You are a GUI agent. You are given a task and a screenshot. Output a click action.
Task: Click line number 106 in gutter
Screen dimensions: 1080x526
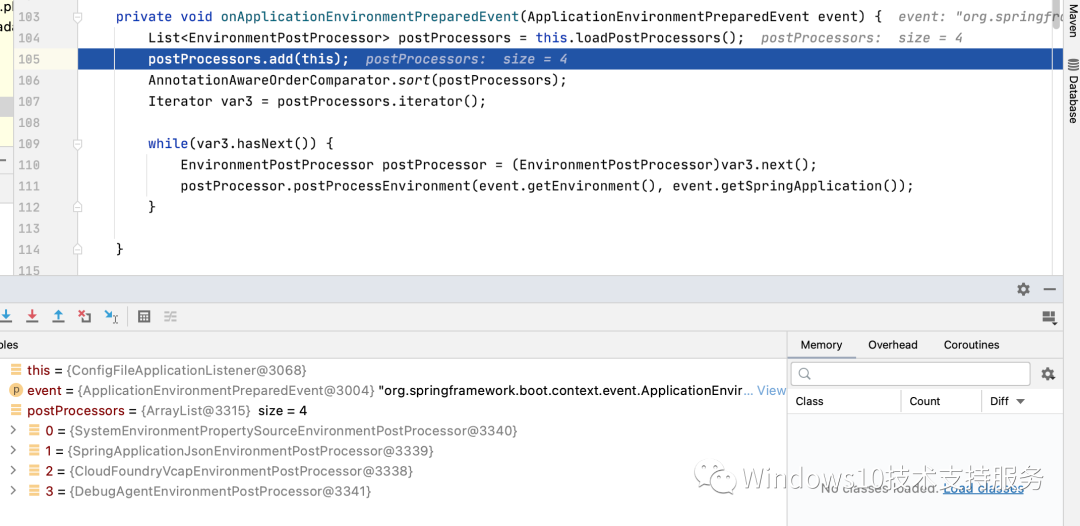[x=29, y=81]
